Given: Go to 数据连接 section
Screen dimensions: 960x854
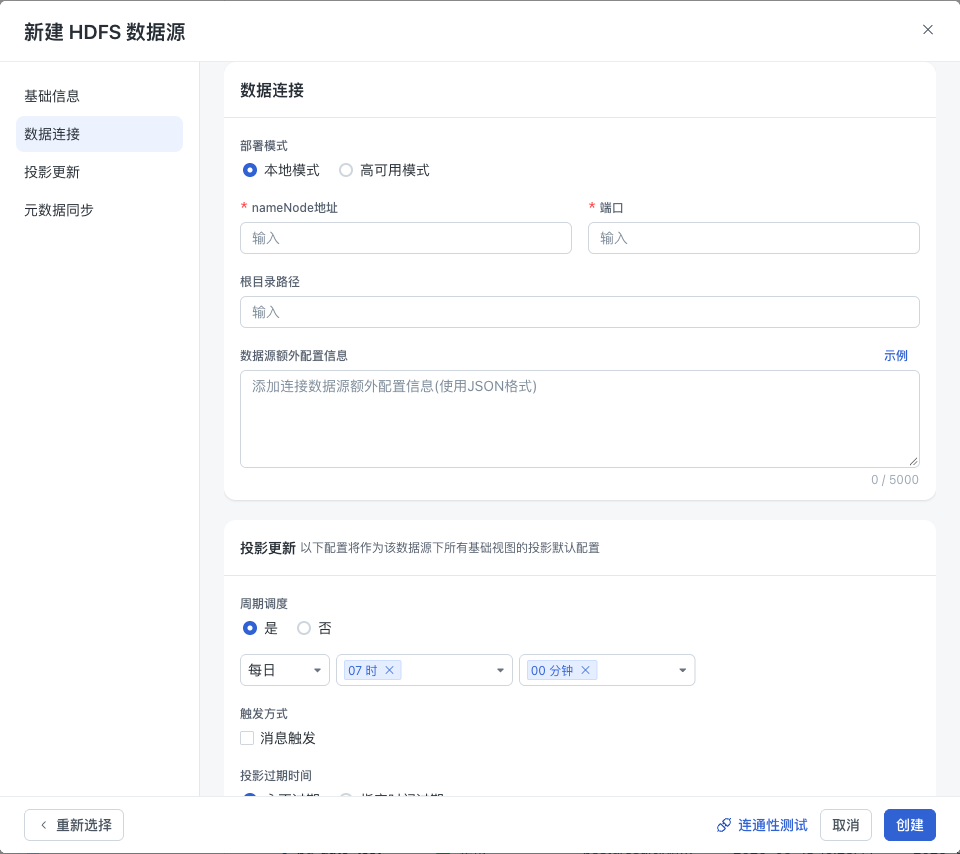Looking at the screenshot, I should point(99,134).
